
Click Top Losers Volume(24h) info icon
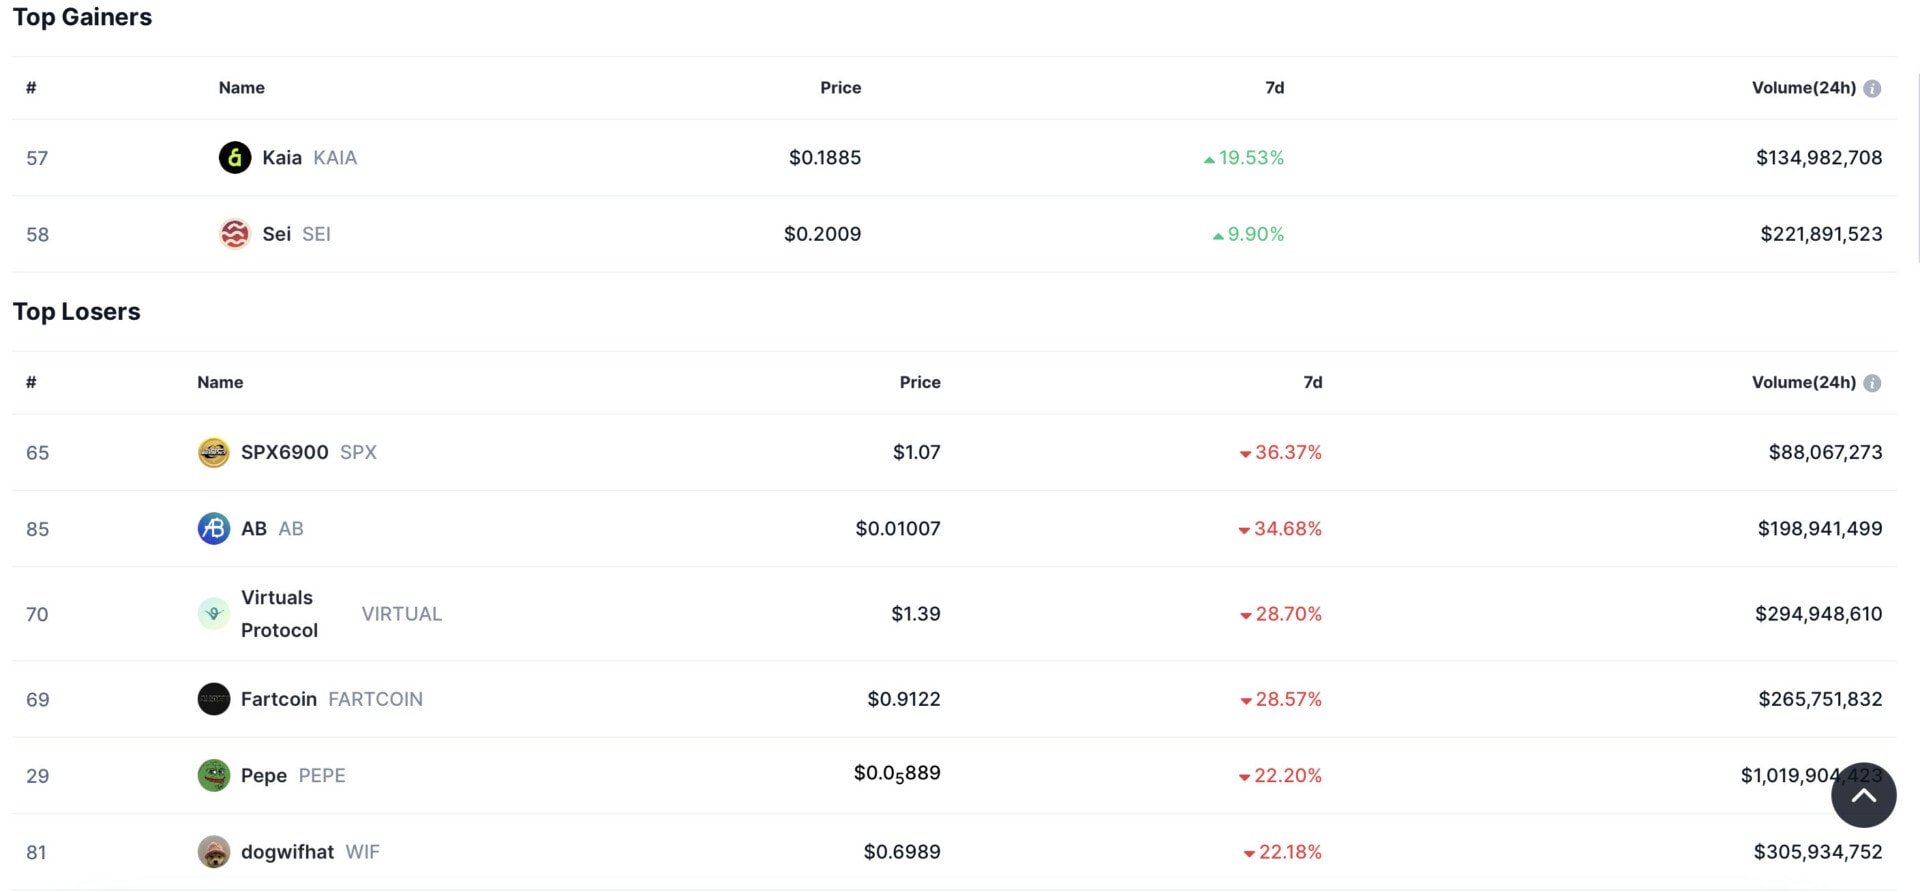pos(1873,383)
